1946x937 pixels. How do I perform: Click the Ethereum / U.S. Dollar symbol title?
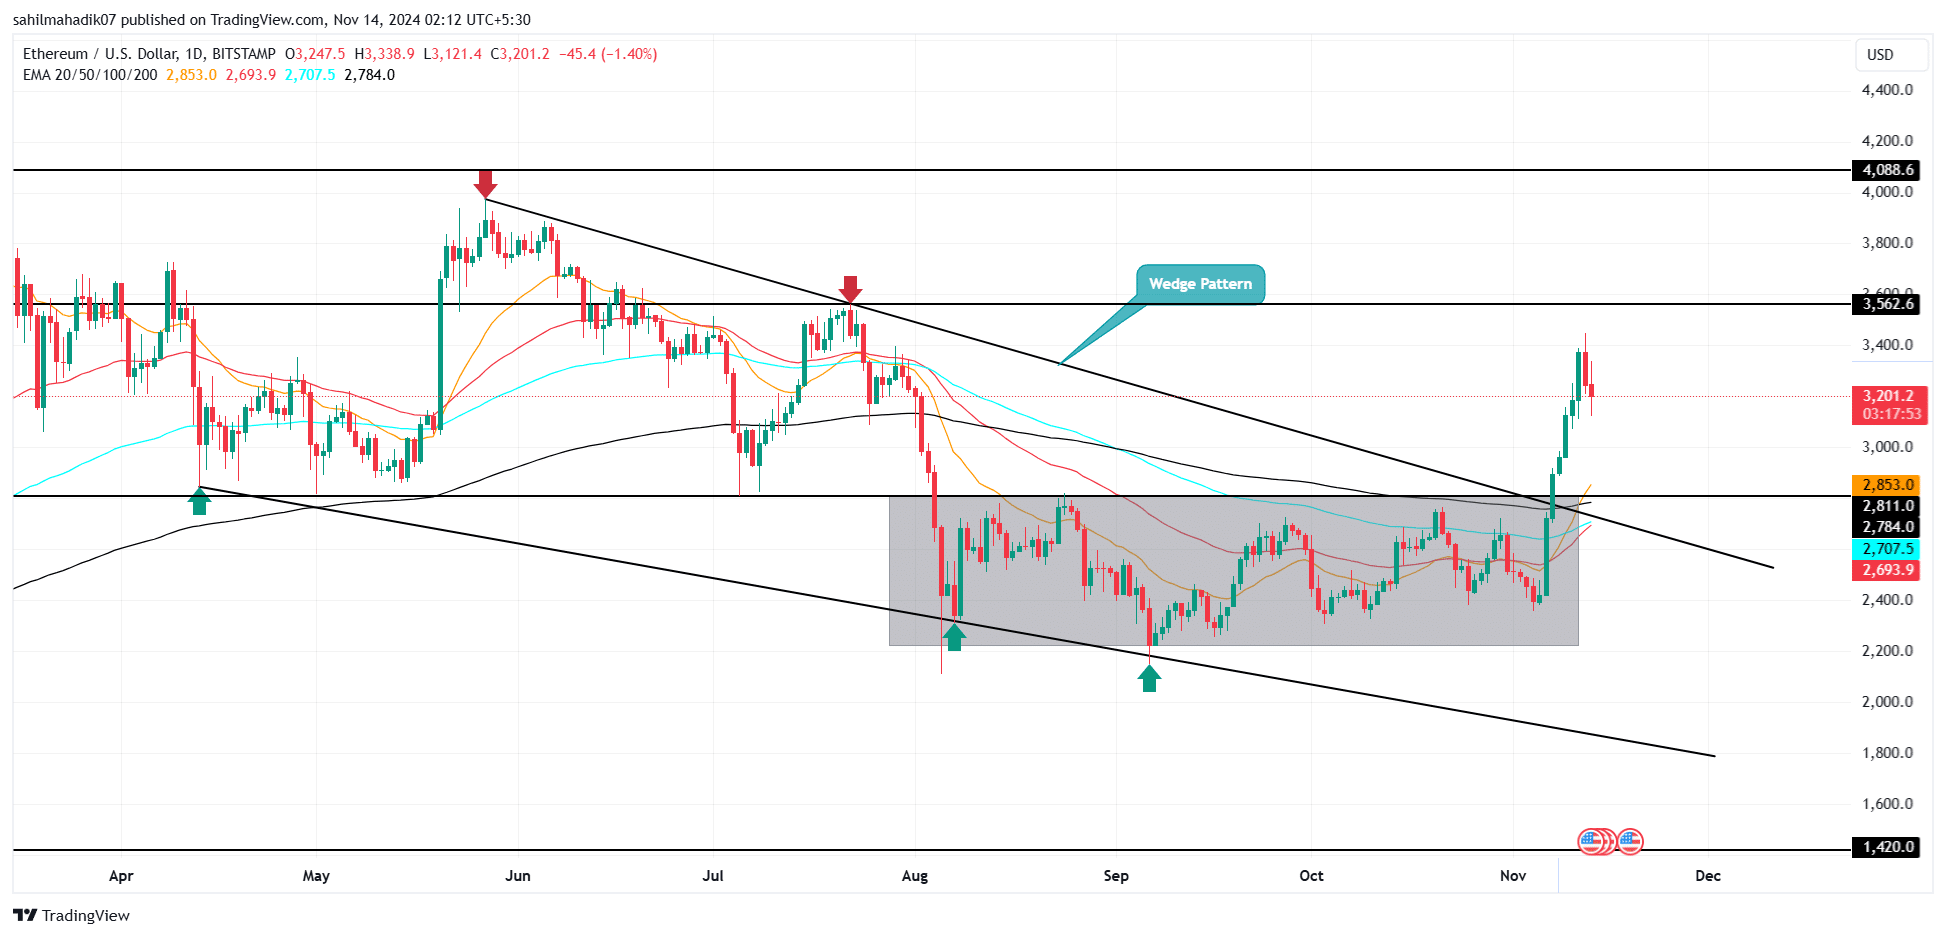(149, 54)
